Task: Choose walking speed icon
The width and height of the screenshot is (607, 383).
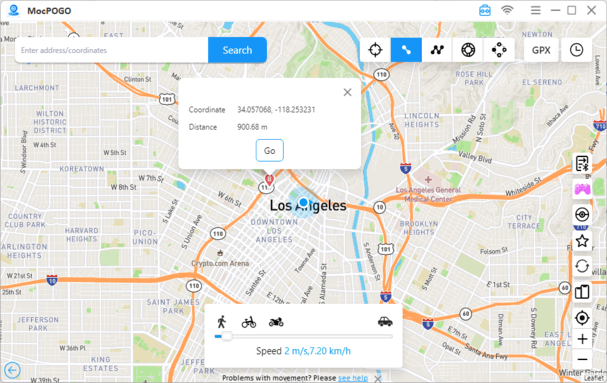Action: 222,322
